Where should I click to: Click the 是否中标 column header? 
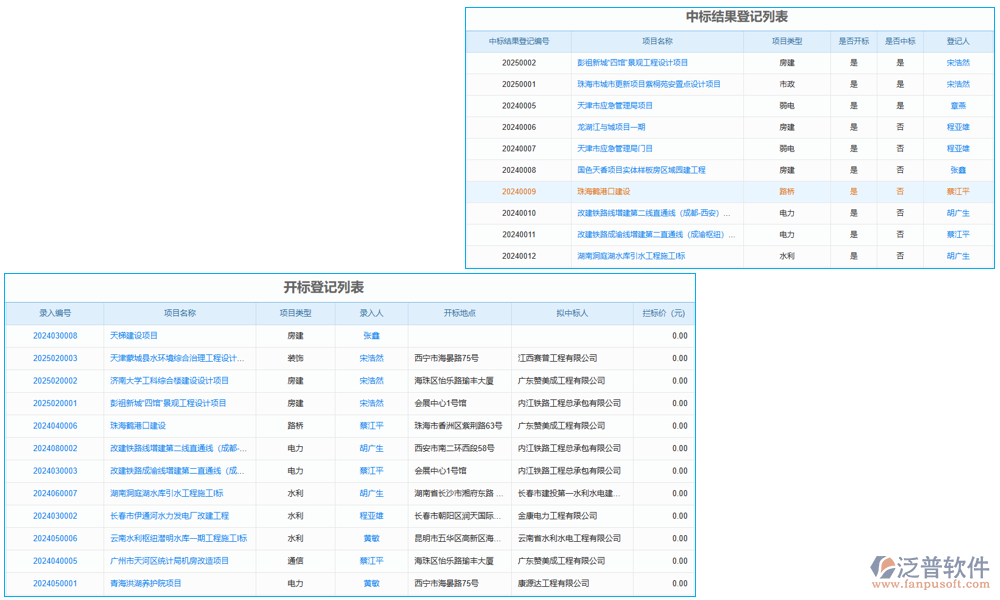click(900, 42)
